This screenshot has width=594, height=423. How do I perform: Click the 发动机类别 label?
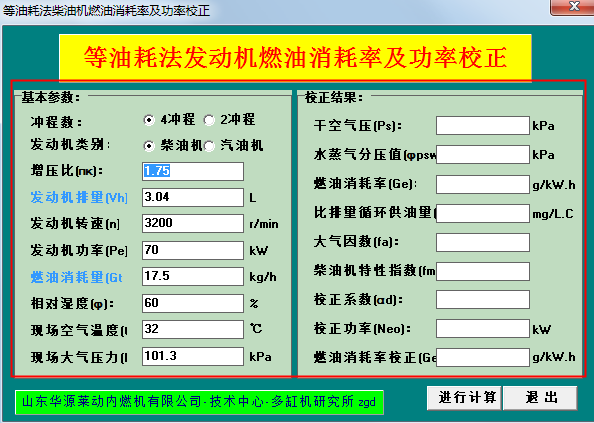70,144
